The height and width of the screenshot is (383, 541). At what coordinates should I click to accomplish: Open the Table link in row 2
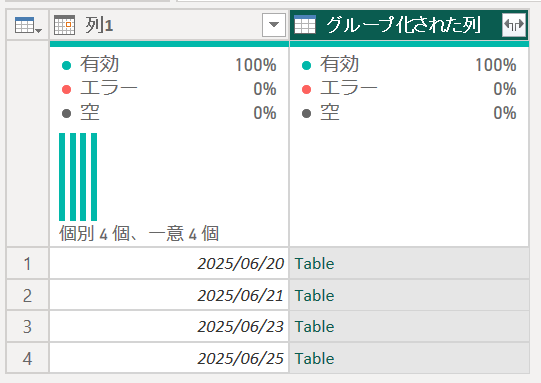point(314,295)
